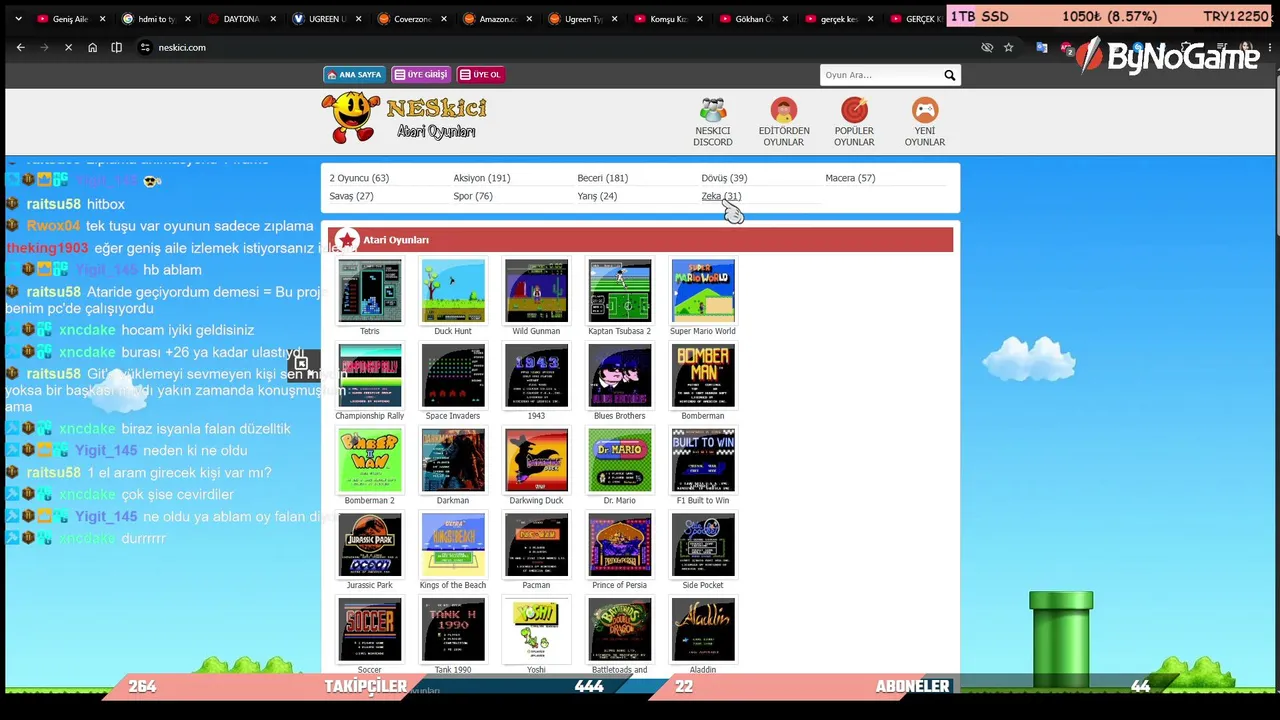Click the ÜYE OL button

coord(480,75)
